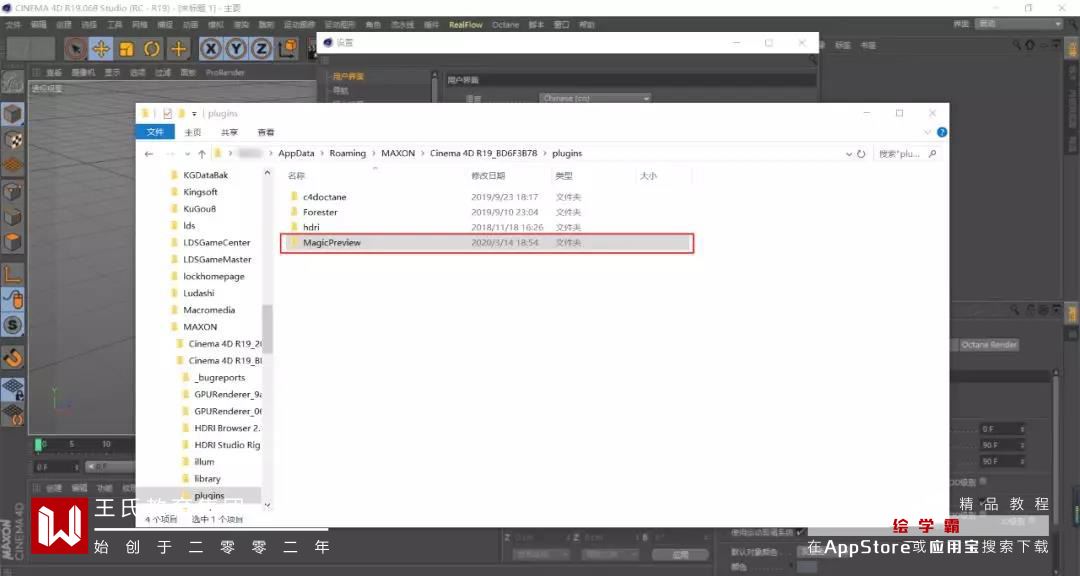Viewport: 1080px width, 576px height.
Task: Collapse the Explorer ribbon chevron
Action: [x=927, y=132]
